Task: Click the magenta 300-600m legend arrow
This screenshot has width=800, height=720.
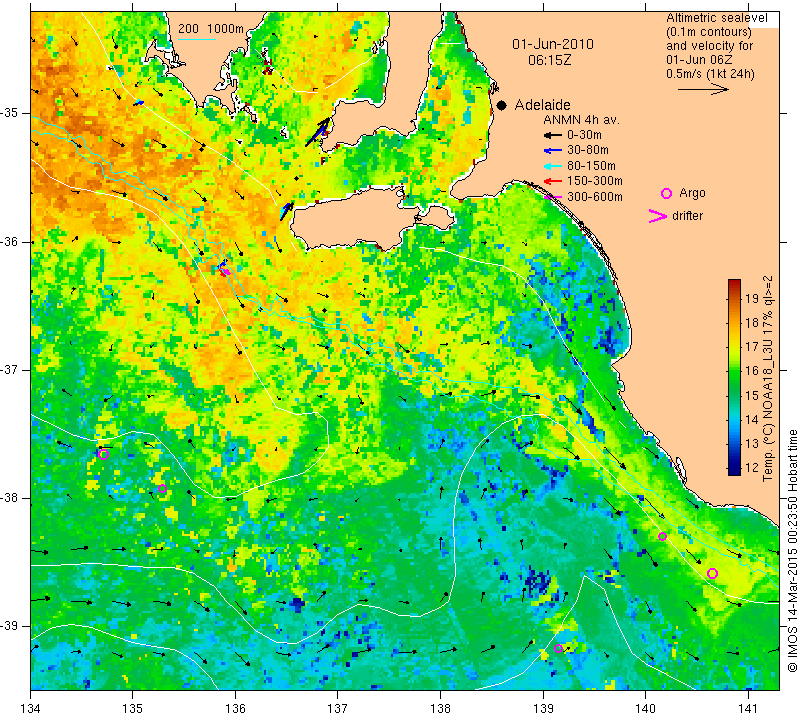Action: click(x=553, y=197)
